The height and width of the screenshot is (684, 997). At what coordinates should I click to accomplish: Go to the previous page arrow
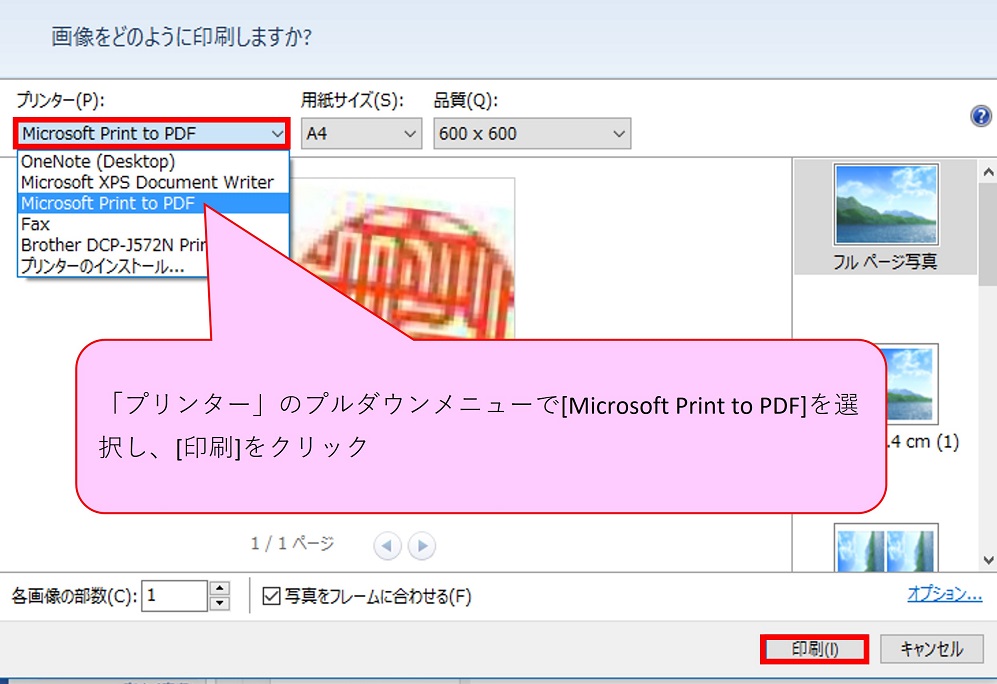pos(388,546)
